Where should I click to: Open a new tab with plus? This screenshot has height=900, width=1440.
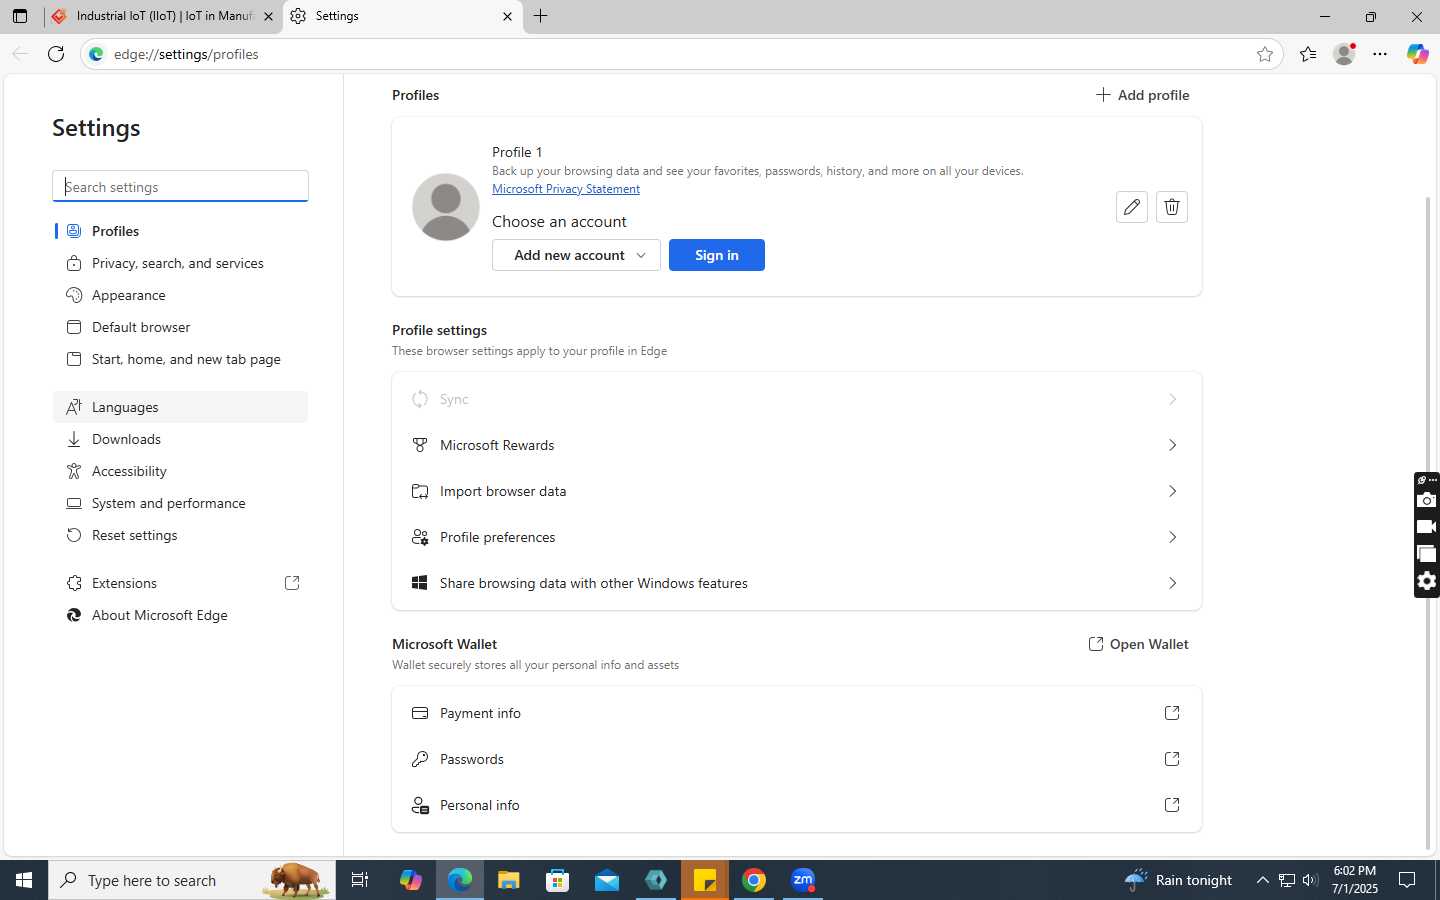pos(541,16)
